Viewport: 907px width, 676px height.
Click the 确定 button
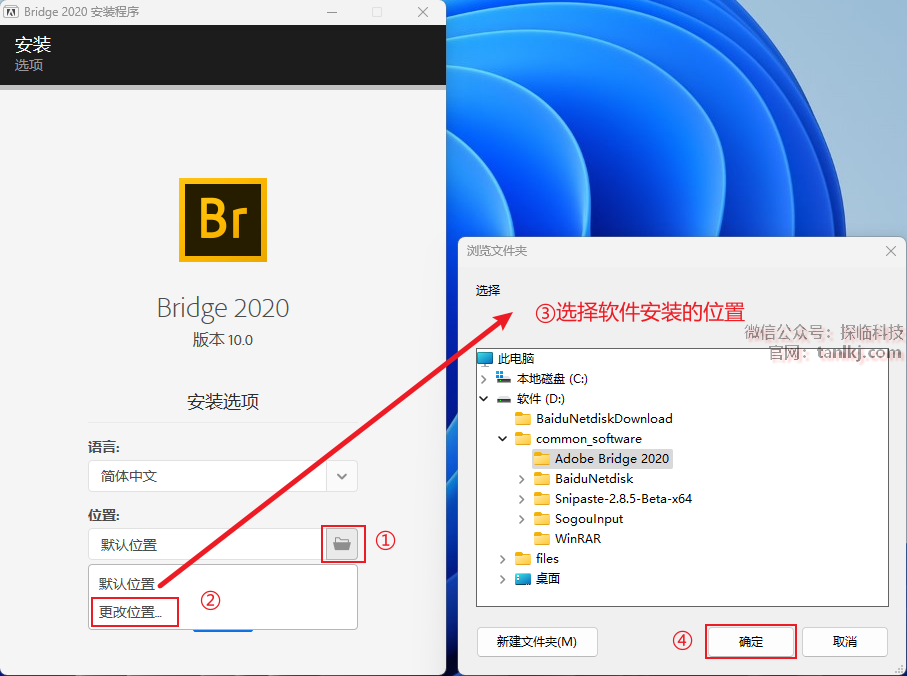pos(751,642)
